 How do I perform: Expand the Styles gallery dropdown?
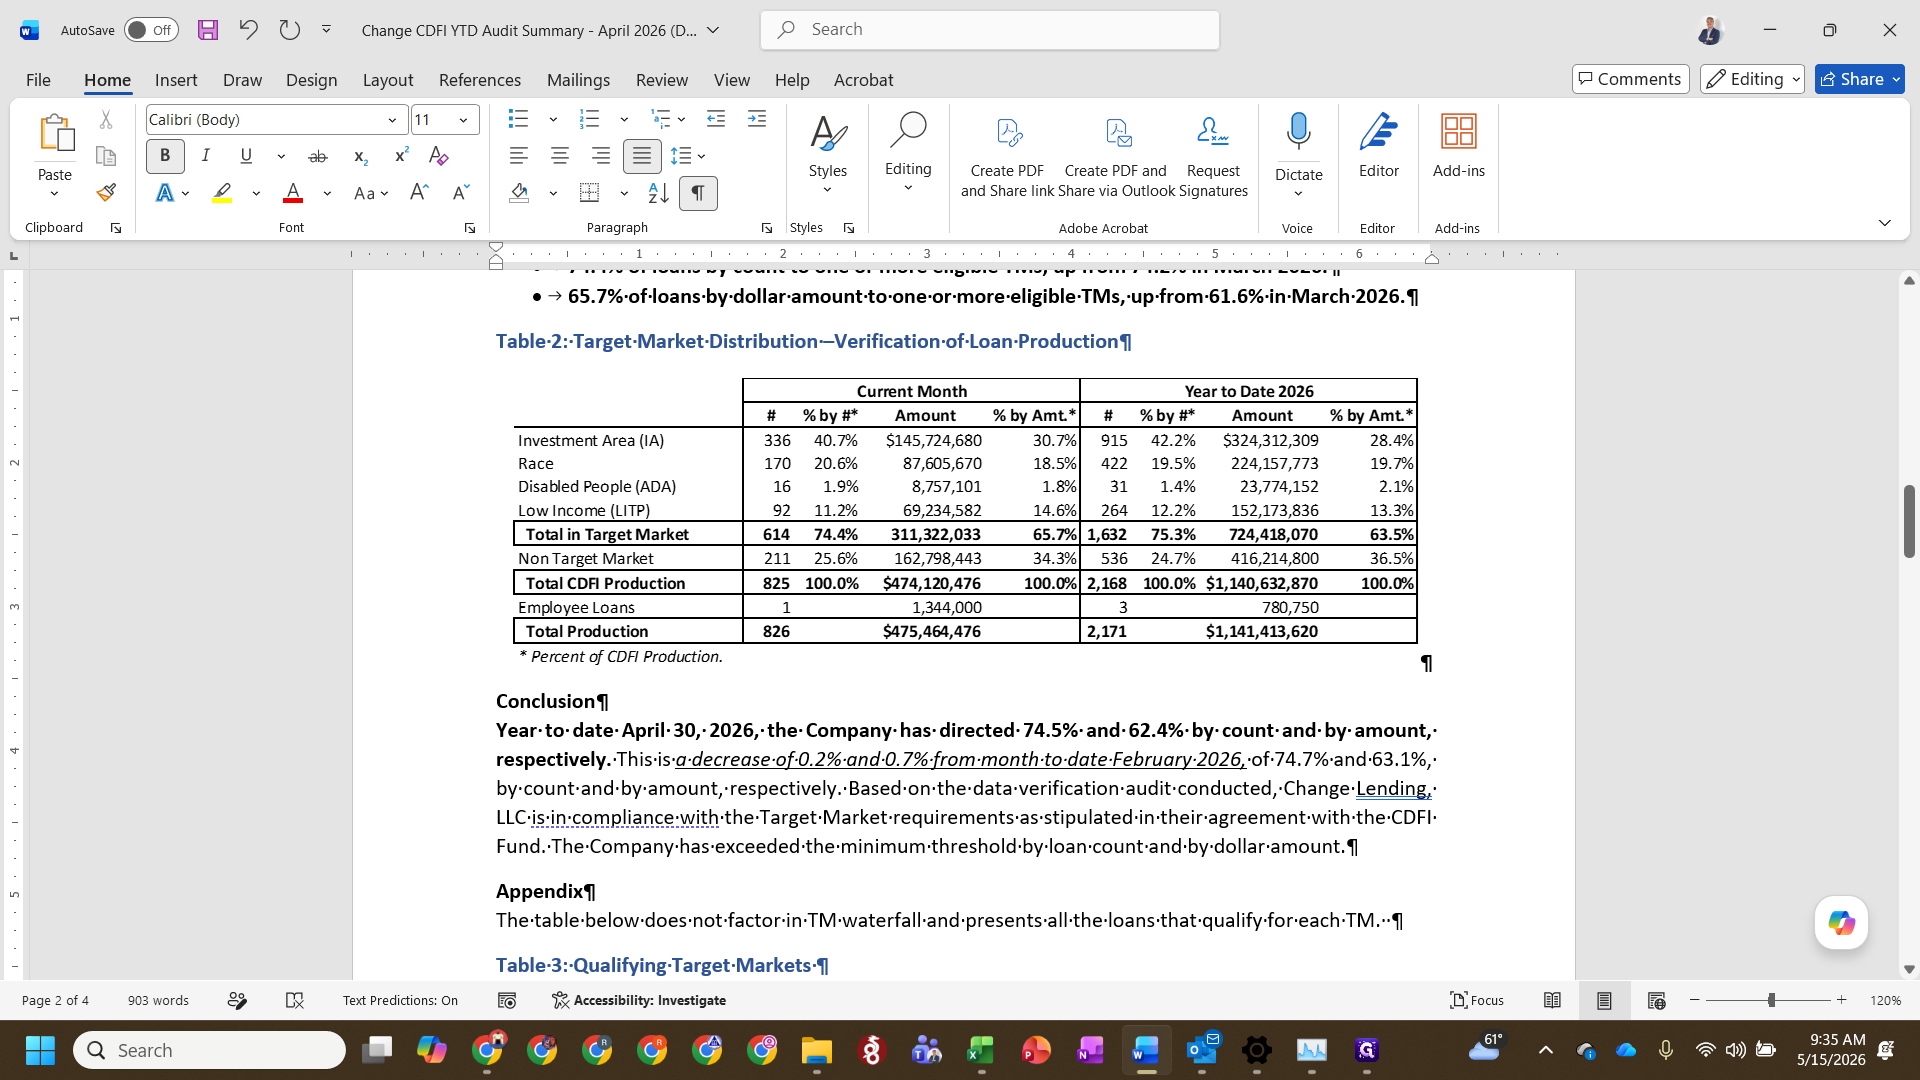[827, 190]
